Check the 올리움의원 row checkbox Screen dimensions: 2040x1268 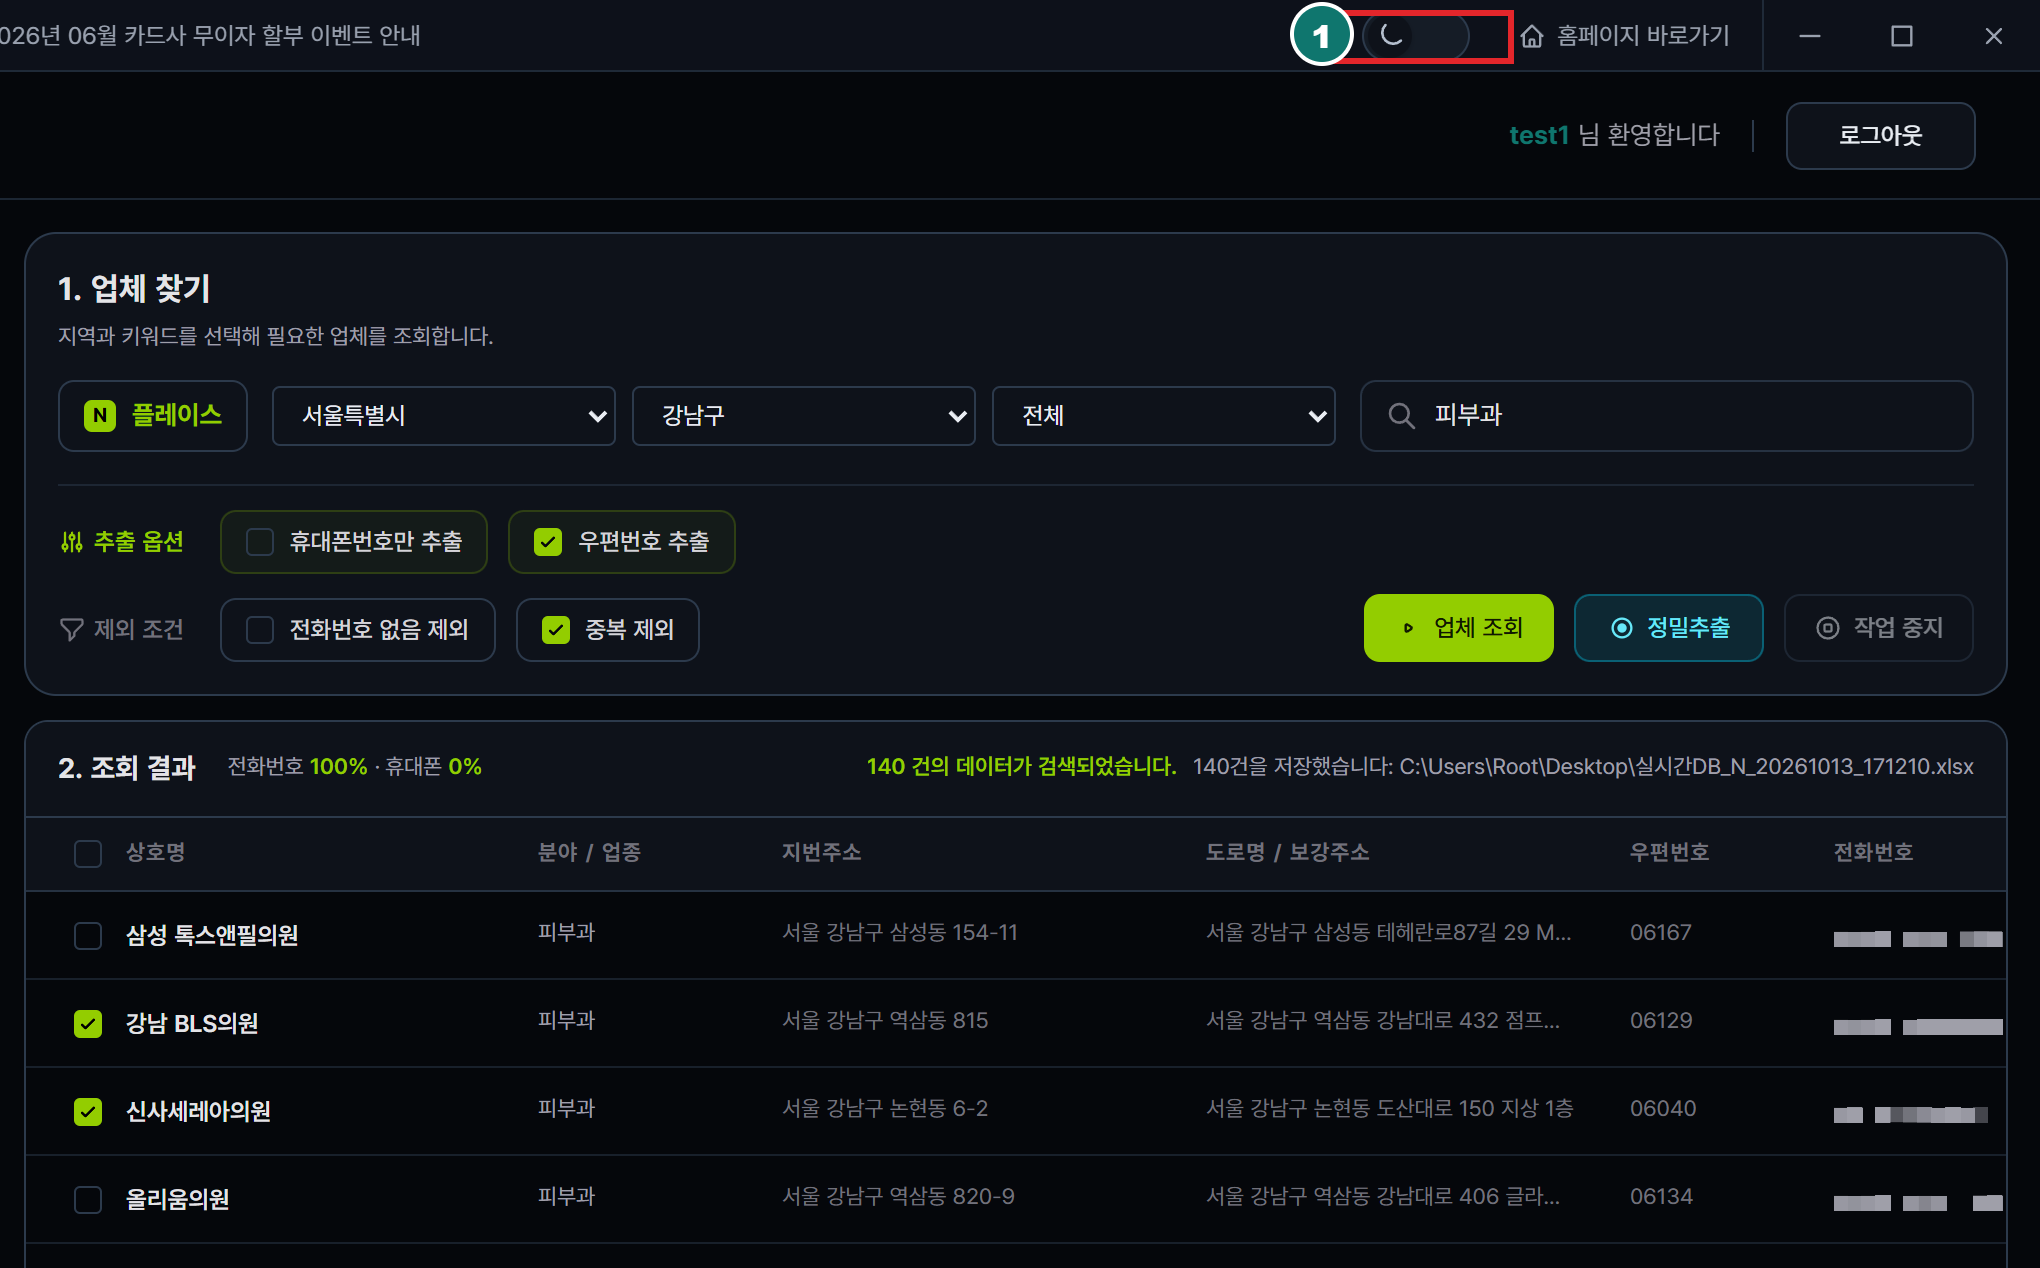88,1200
